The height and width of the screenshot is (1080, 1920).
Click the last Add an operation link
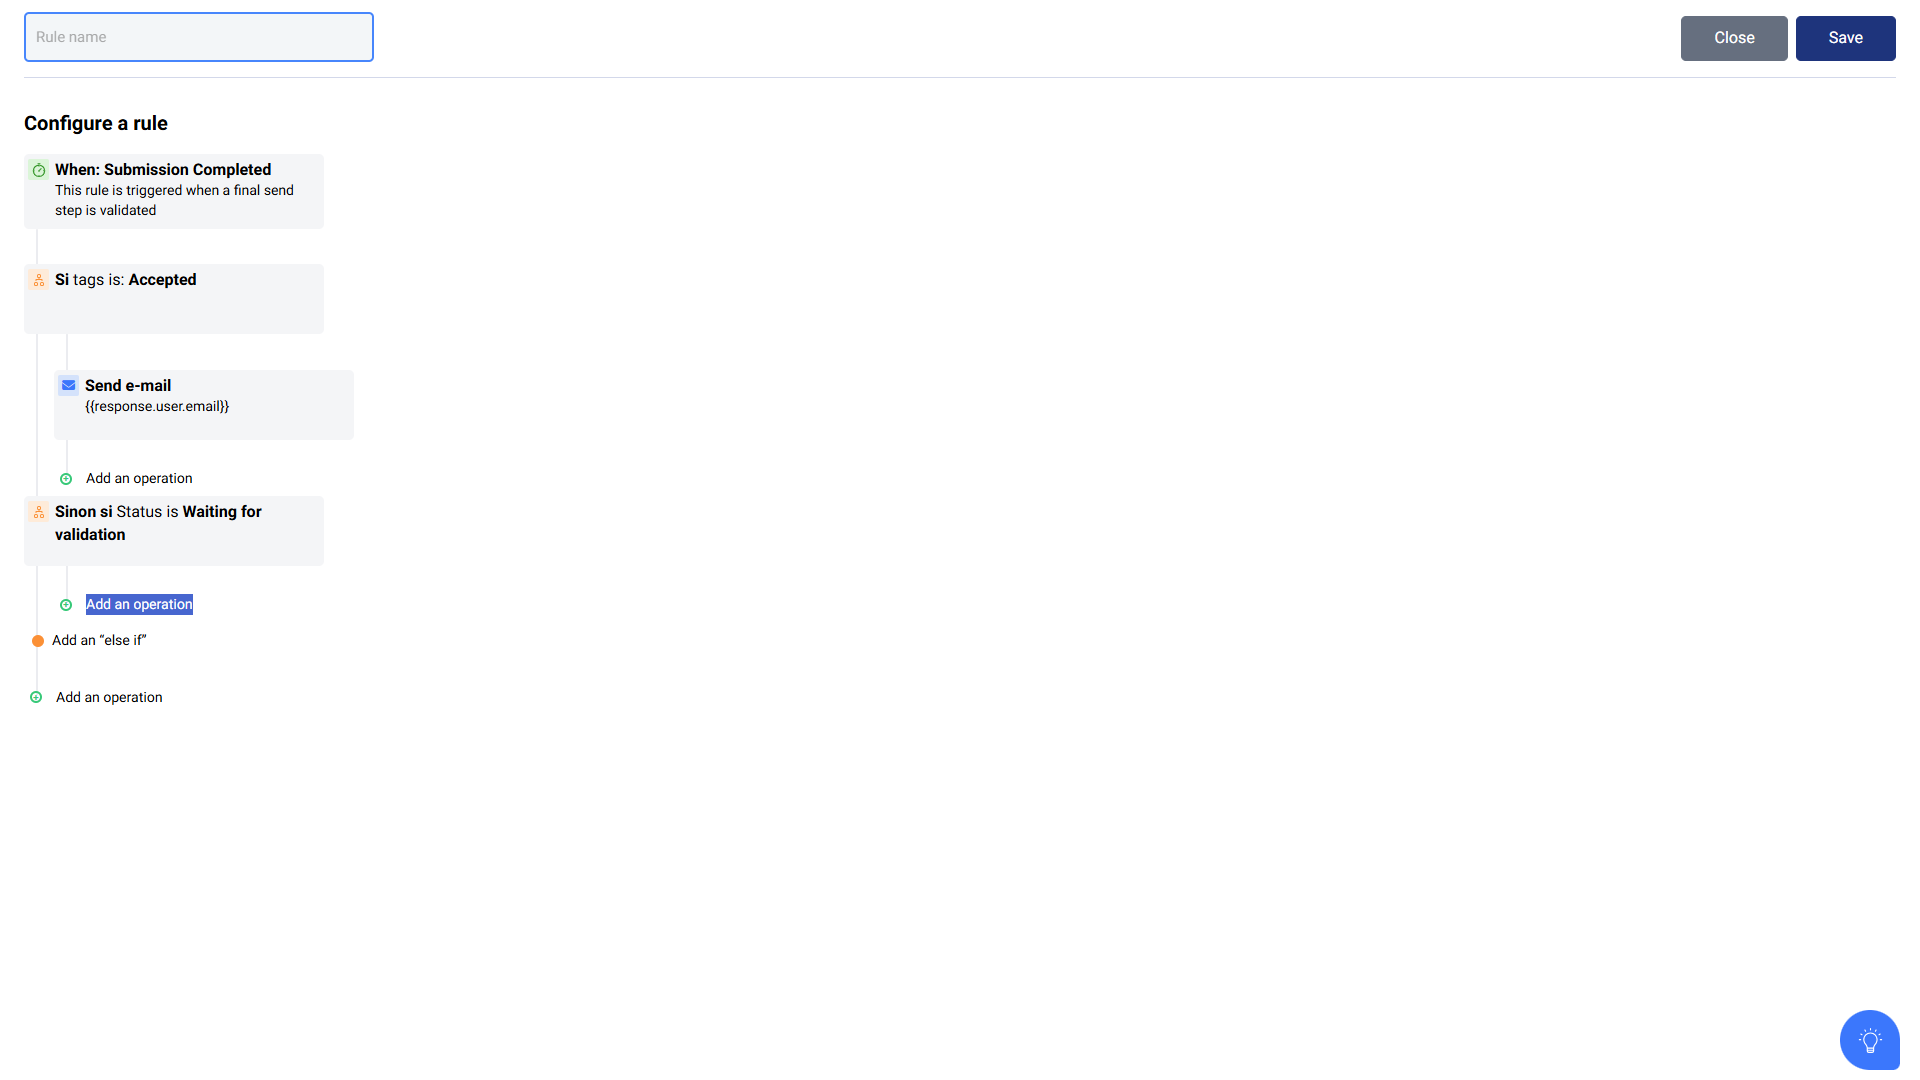pos(109,697)
